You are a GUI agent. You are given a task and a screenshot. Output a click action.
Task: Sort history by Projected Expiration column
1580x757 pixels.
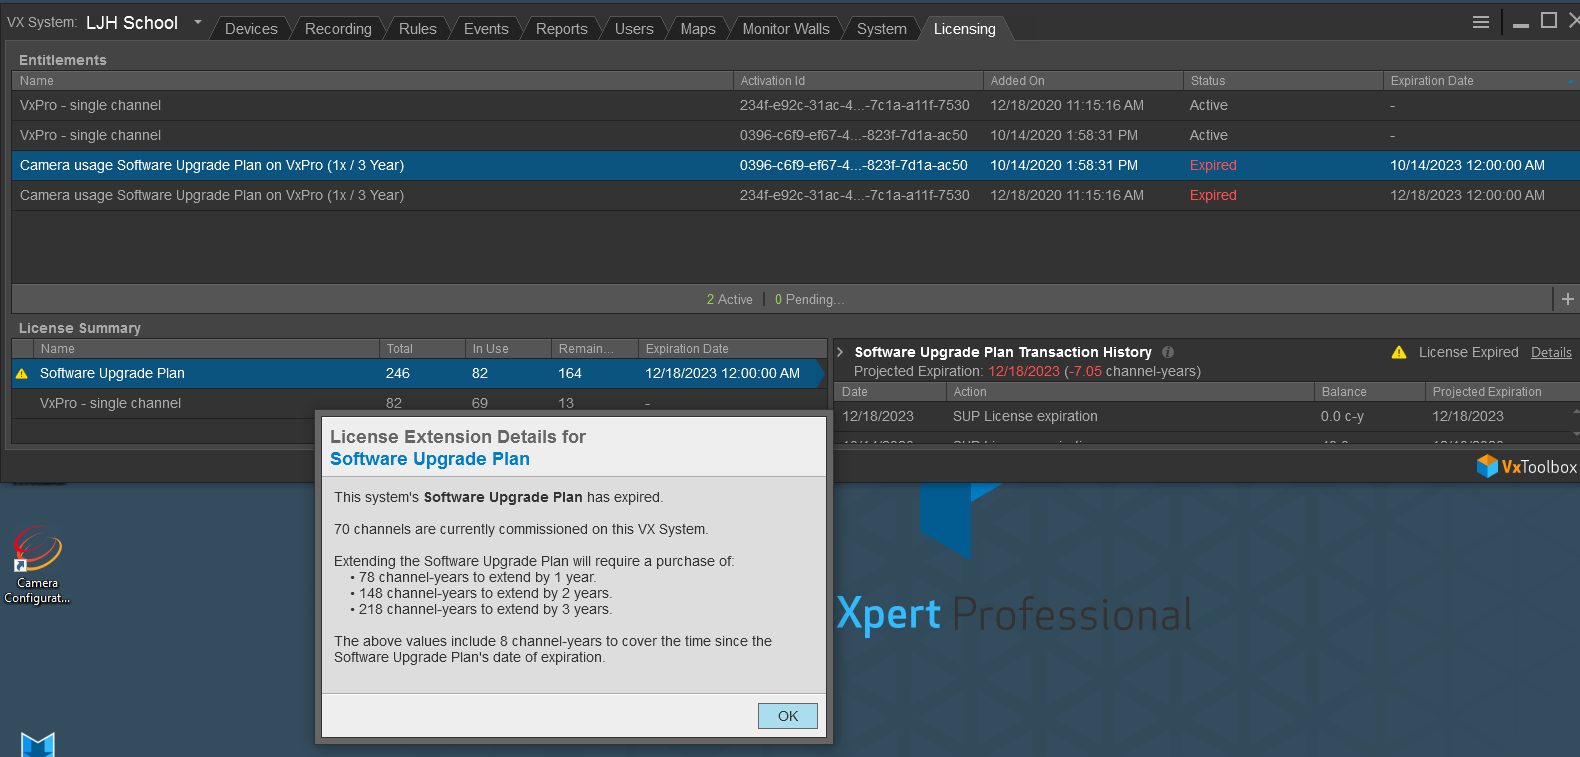point(1501,392)
